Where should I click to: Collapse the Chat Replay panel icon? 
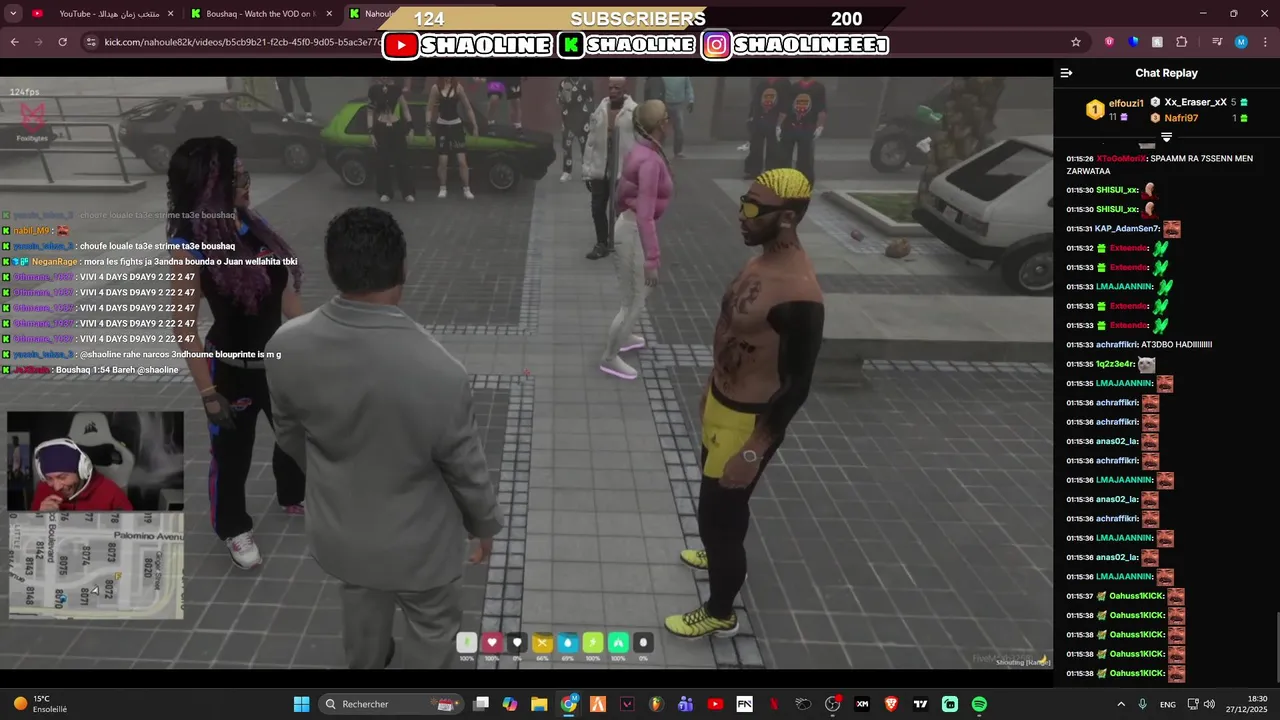[x=1066, y=73]
